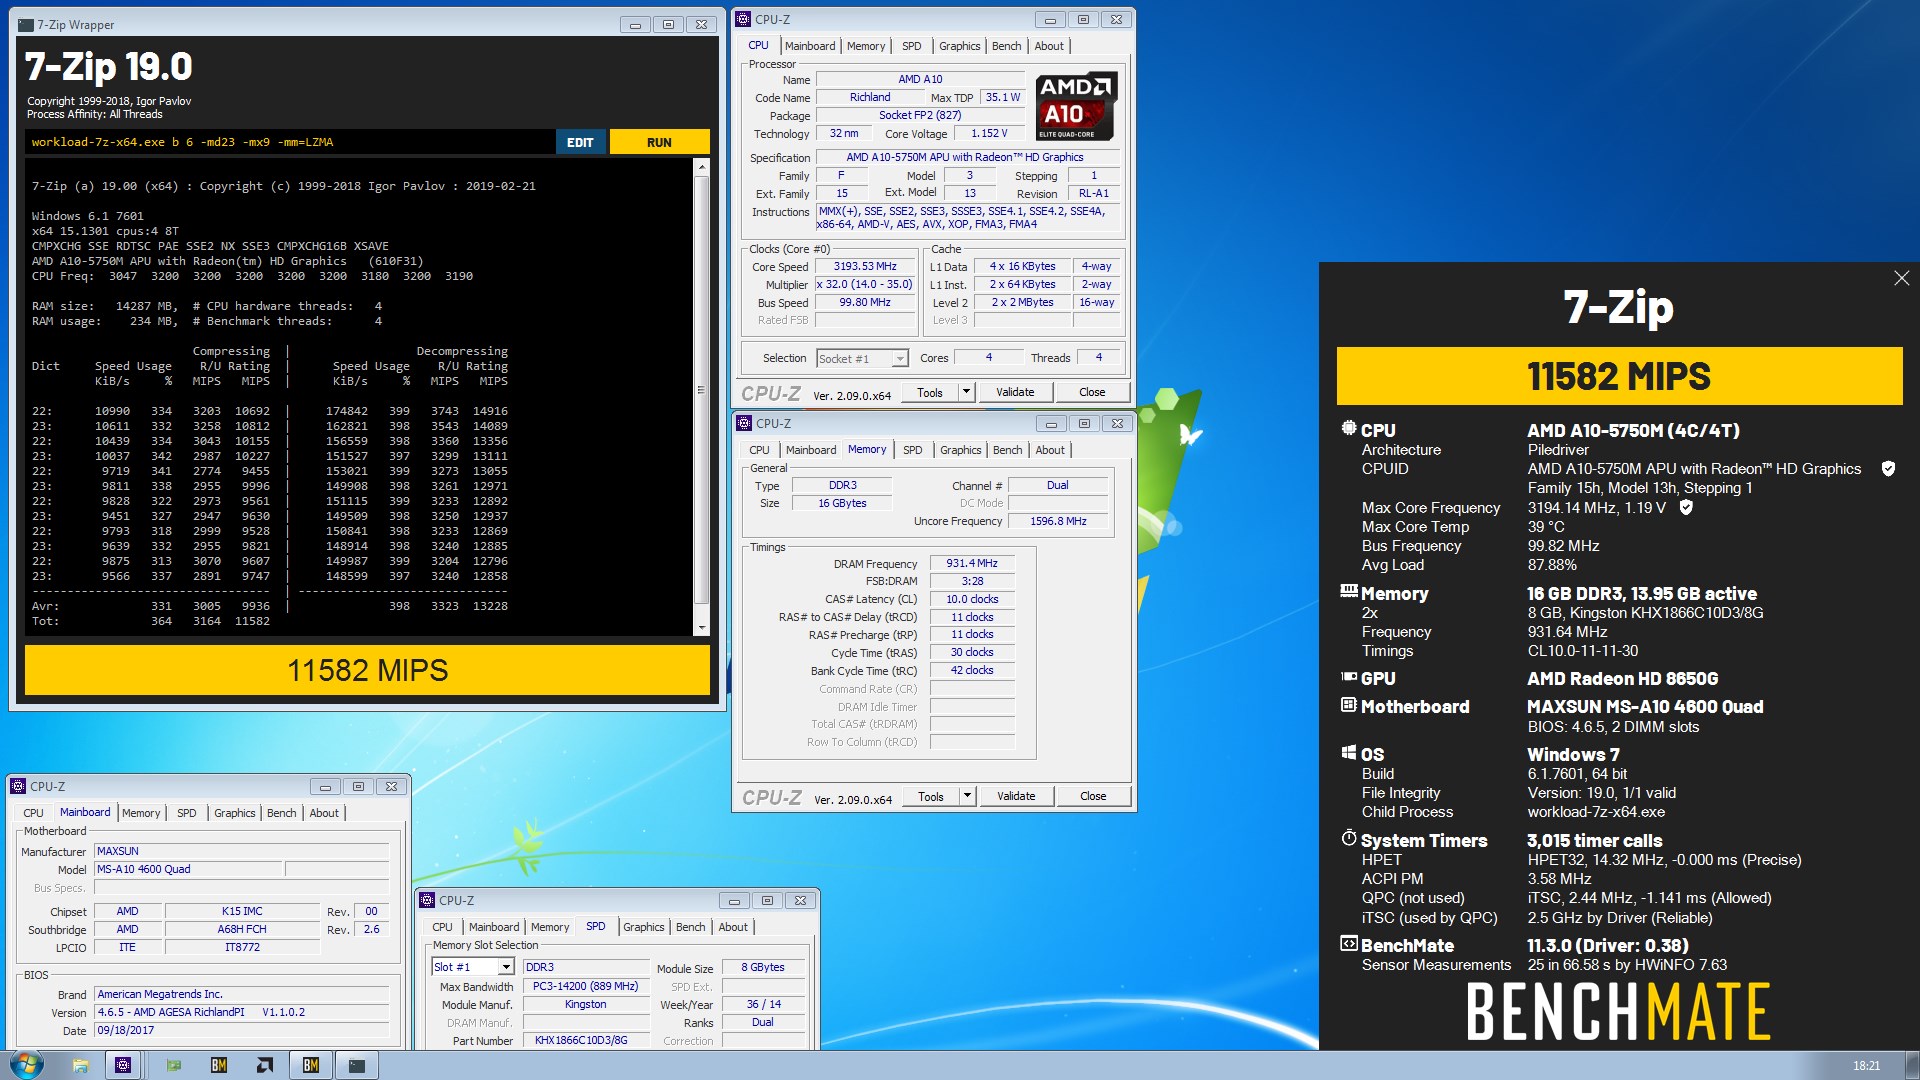Click Tools button in CPU-Z CPU window
This screenshot has height=1080, width=1920.
pos(930,392)
